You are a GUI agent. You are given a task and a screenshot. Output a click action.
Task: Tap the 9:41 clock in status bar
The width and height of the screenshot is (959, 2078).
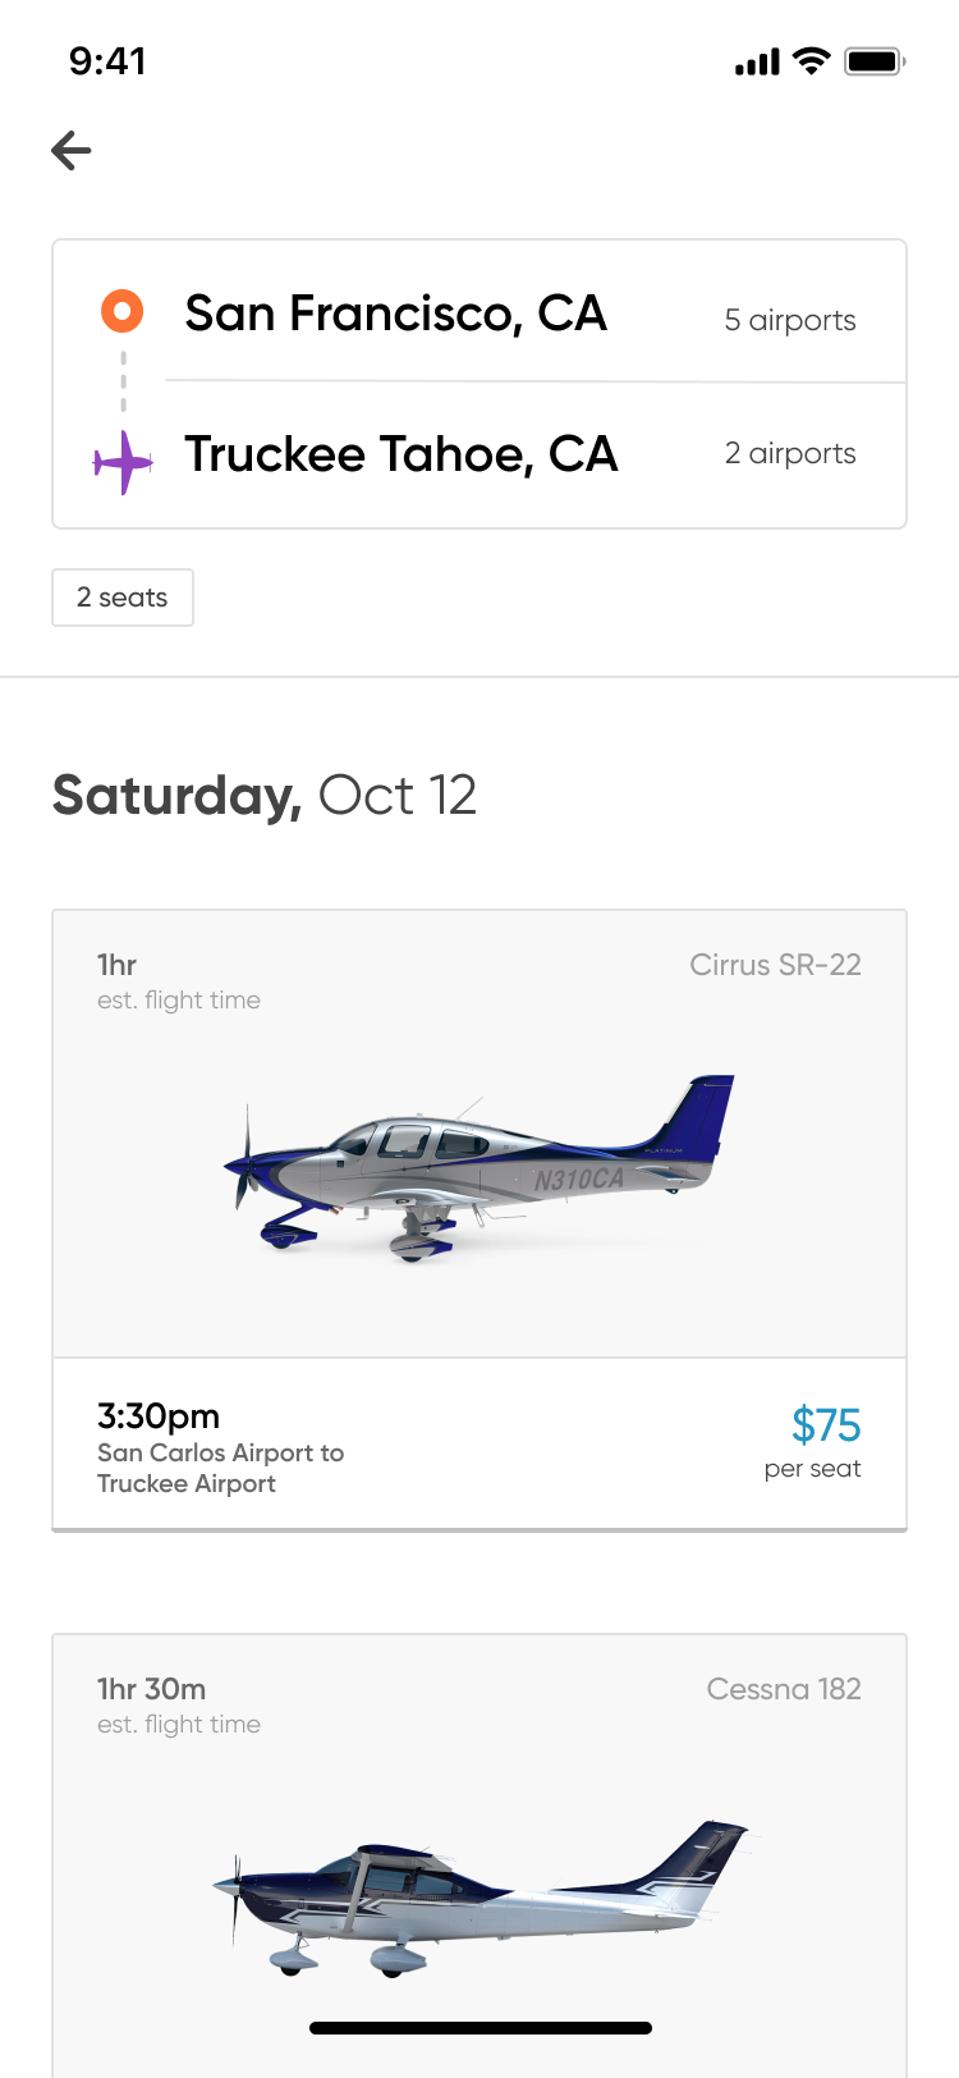pos(107,61)
